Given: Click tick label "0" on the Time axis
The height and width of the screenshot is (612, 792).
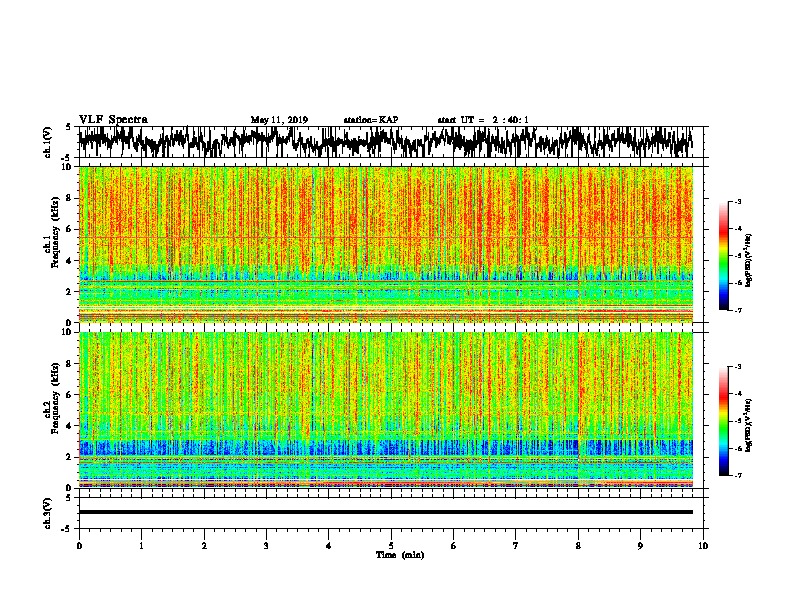Looking at the screenshot, I should 79,546.
